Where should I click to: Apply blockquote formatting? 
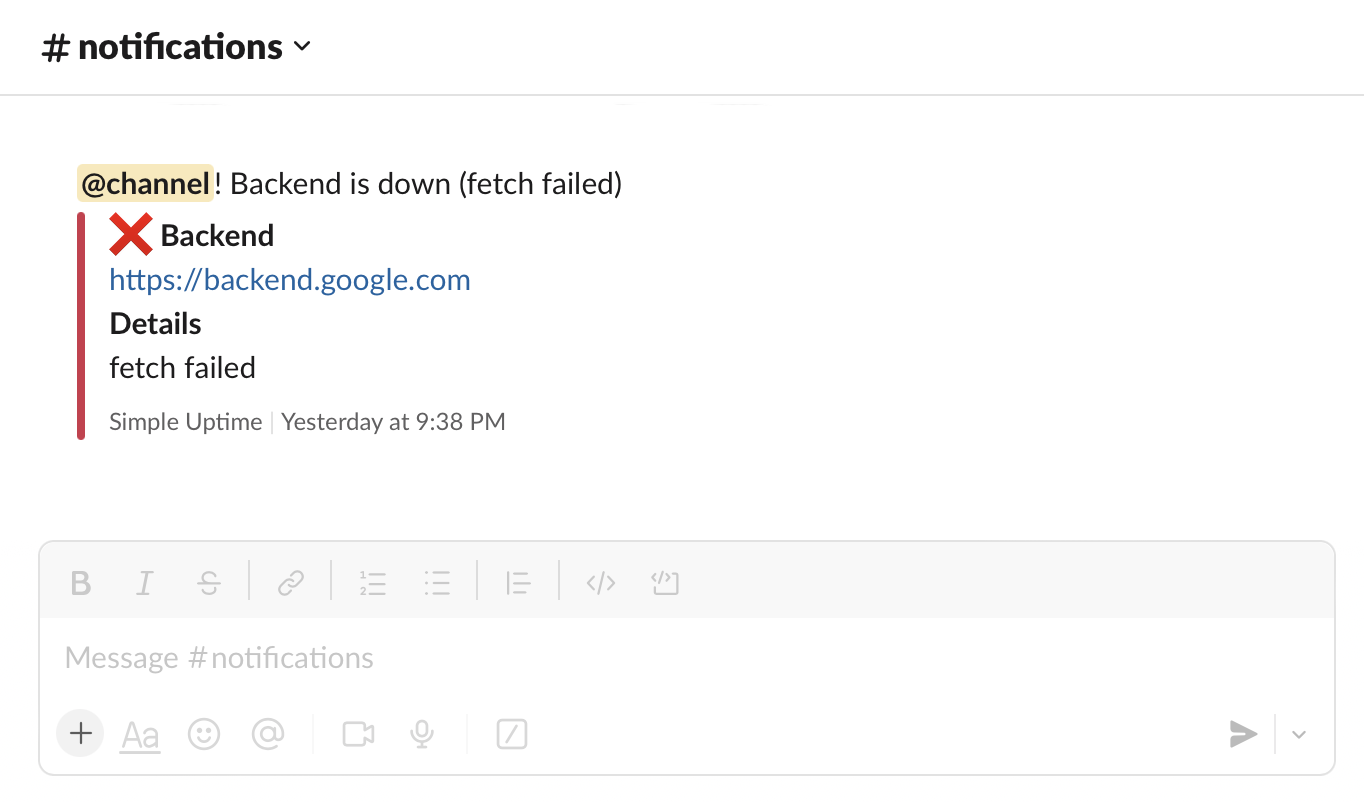[518, 583]
